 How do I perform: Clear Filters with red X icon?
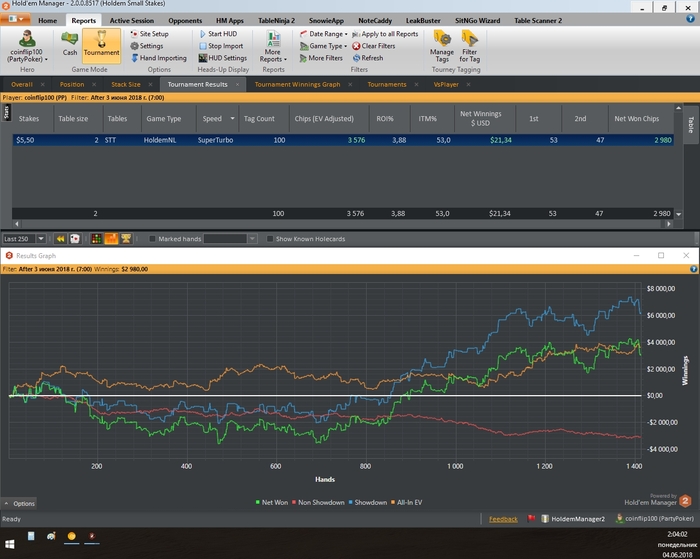click(x=374, y=46)
